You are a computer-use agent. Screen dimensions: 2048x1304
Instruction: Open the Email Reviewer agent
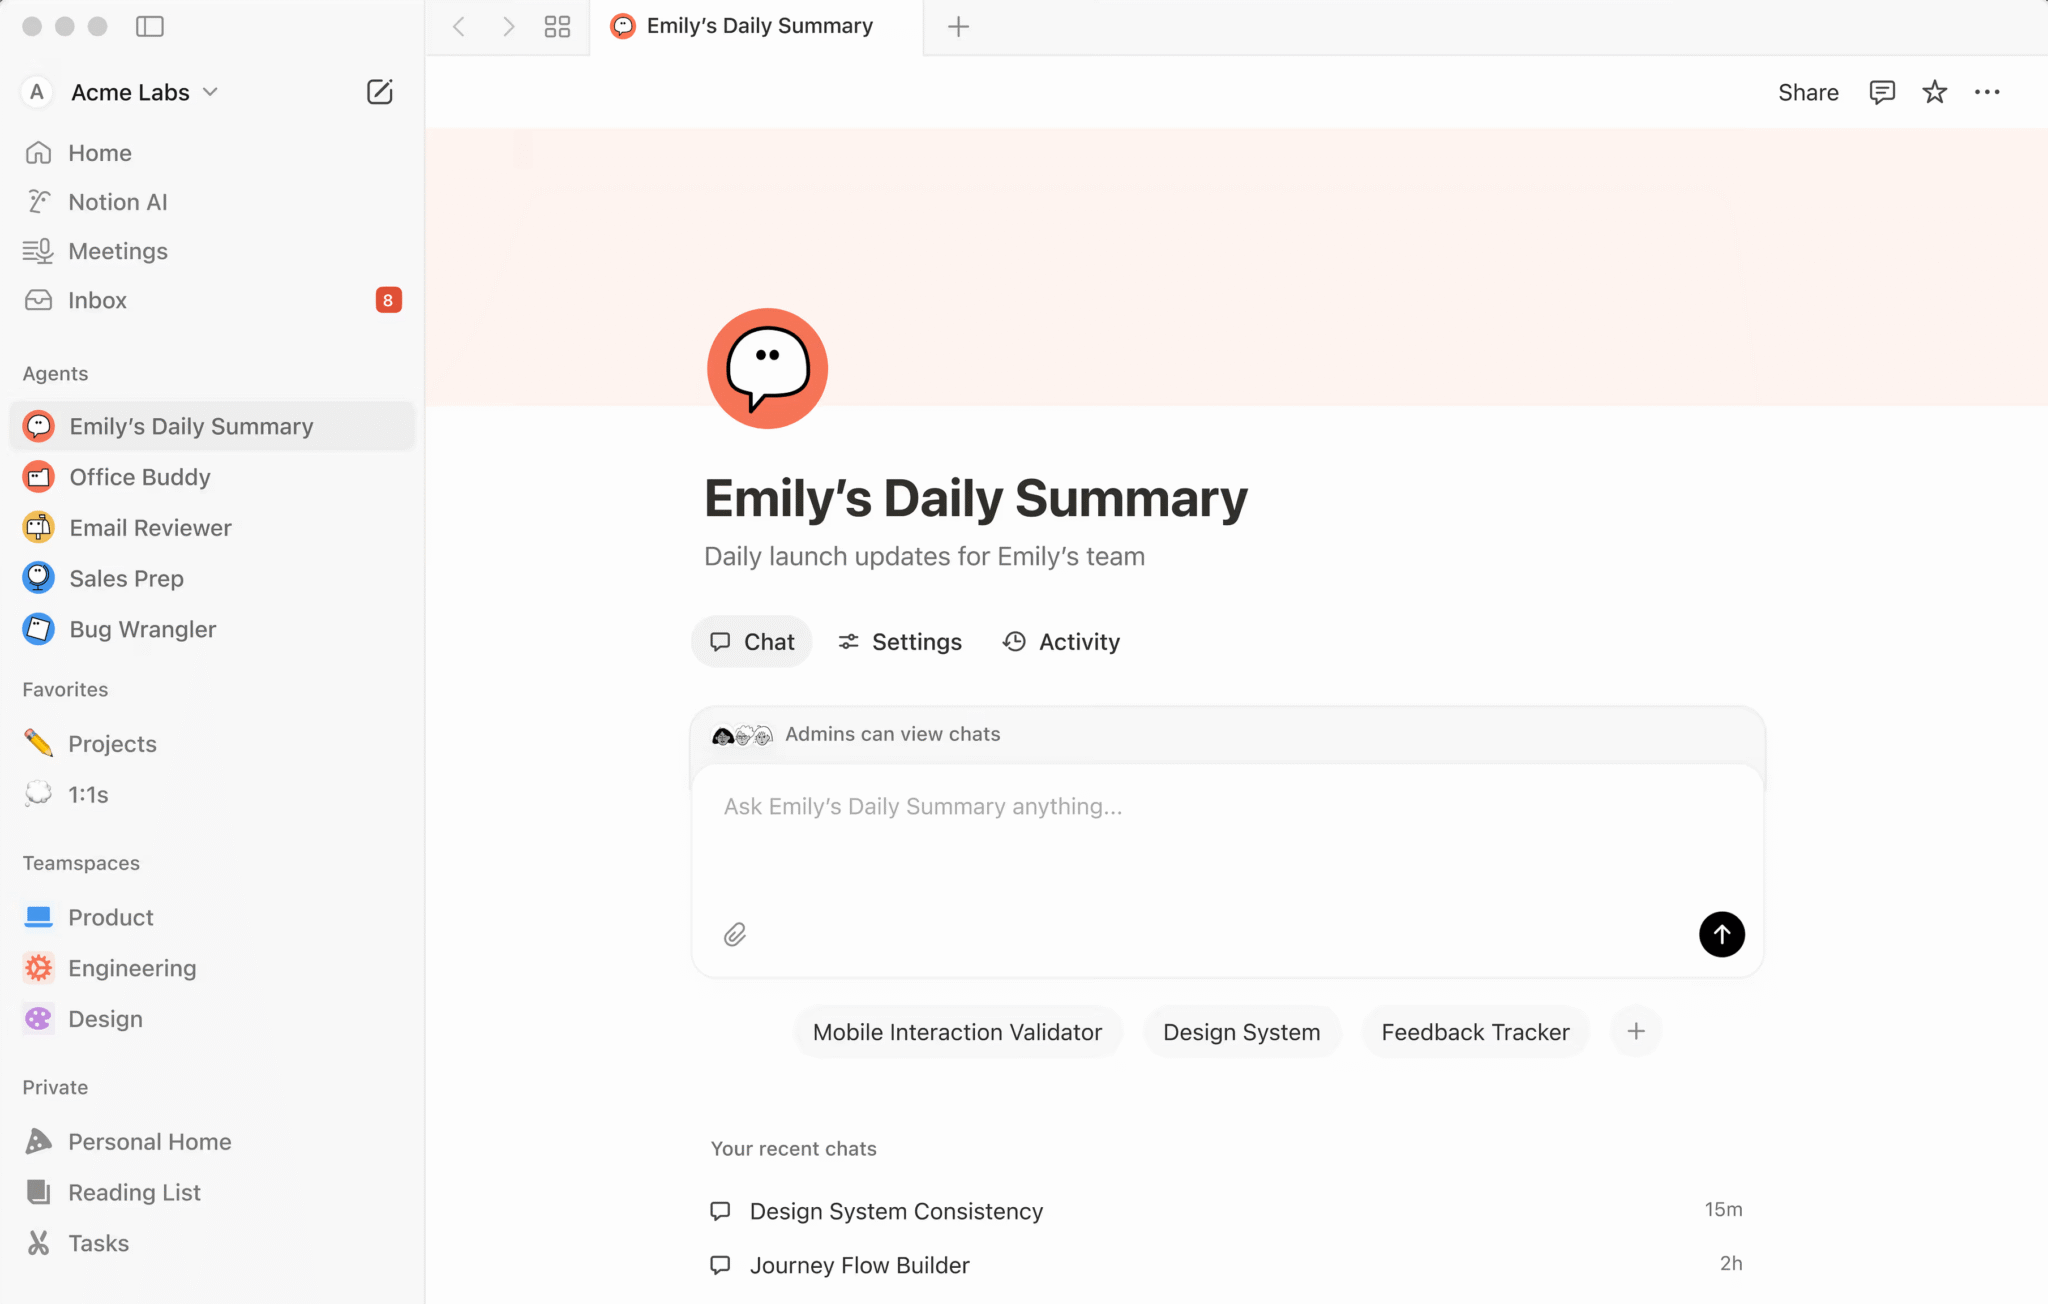click(x=149, y=527)
